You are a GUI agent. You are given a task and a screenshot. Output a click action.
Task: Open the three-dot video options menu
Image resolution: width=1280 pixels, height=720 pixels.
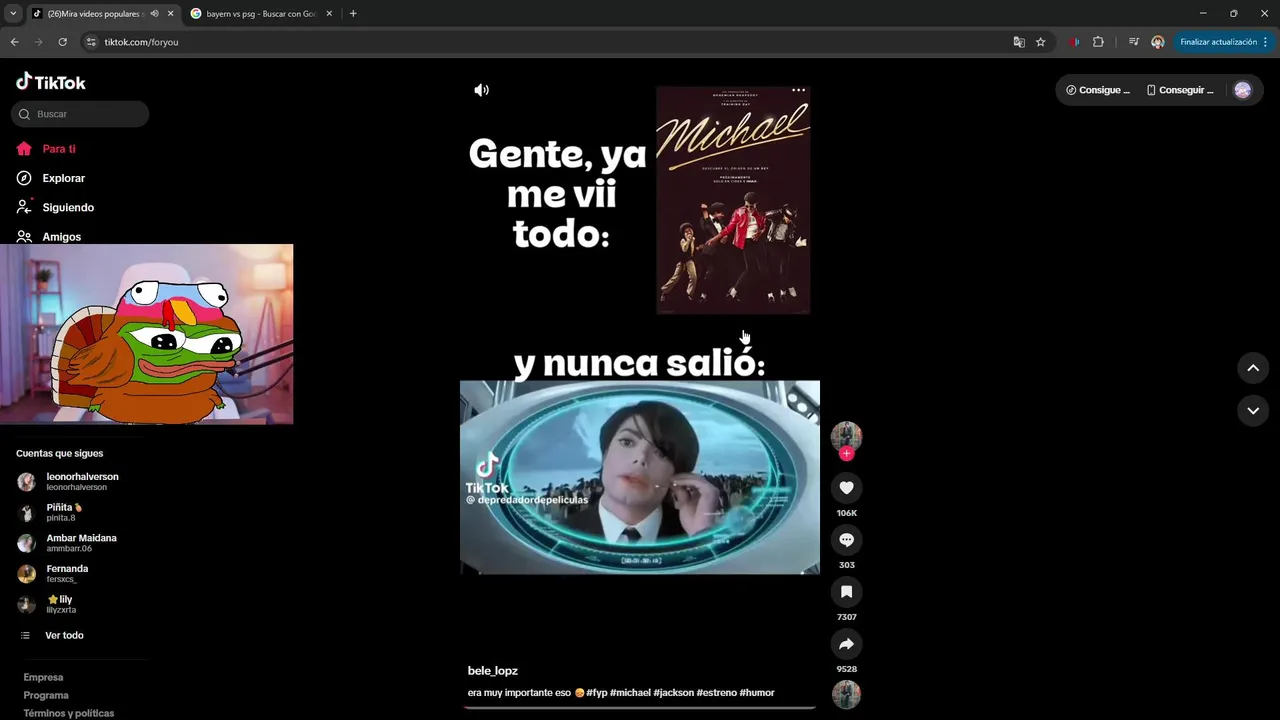(798, 90)
